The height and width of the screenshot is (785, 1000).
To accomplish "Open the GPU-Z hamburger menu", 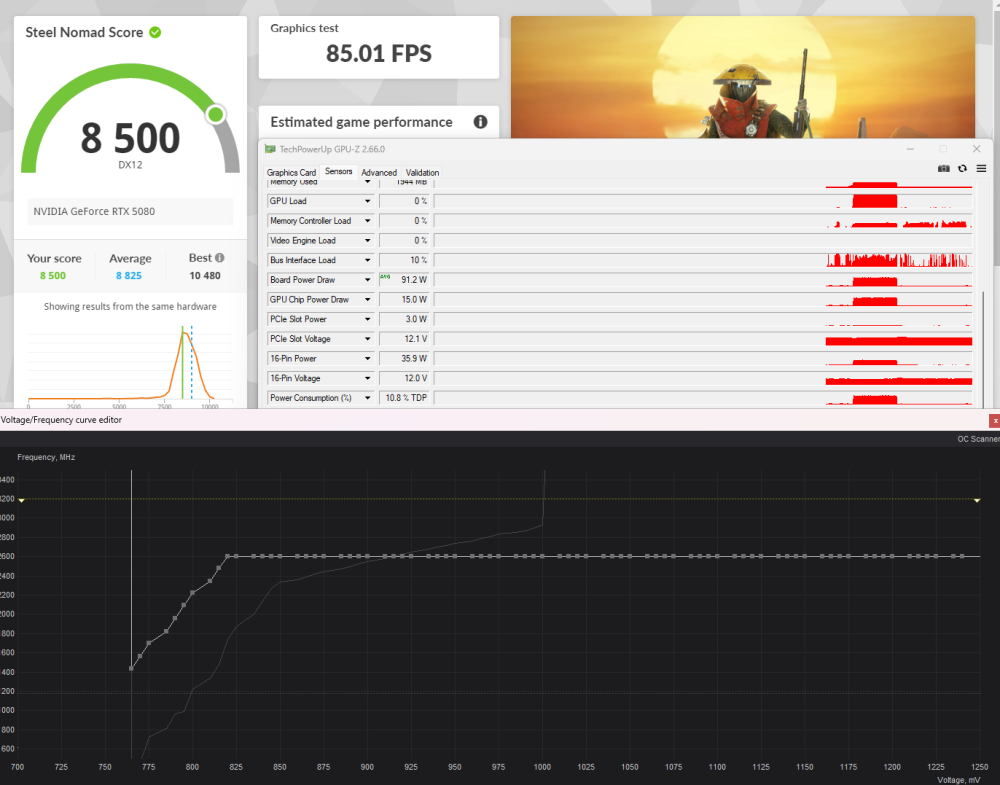I will point(982,168).
